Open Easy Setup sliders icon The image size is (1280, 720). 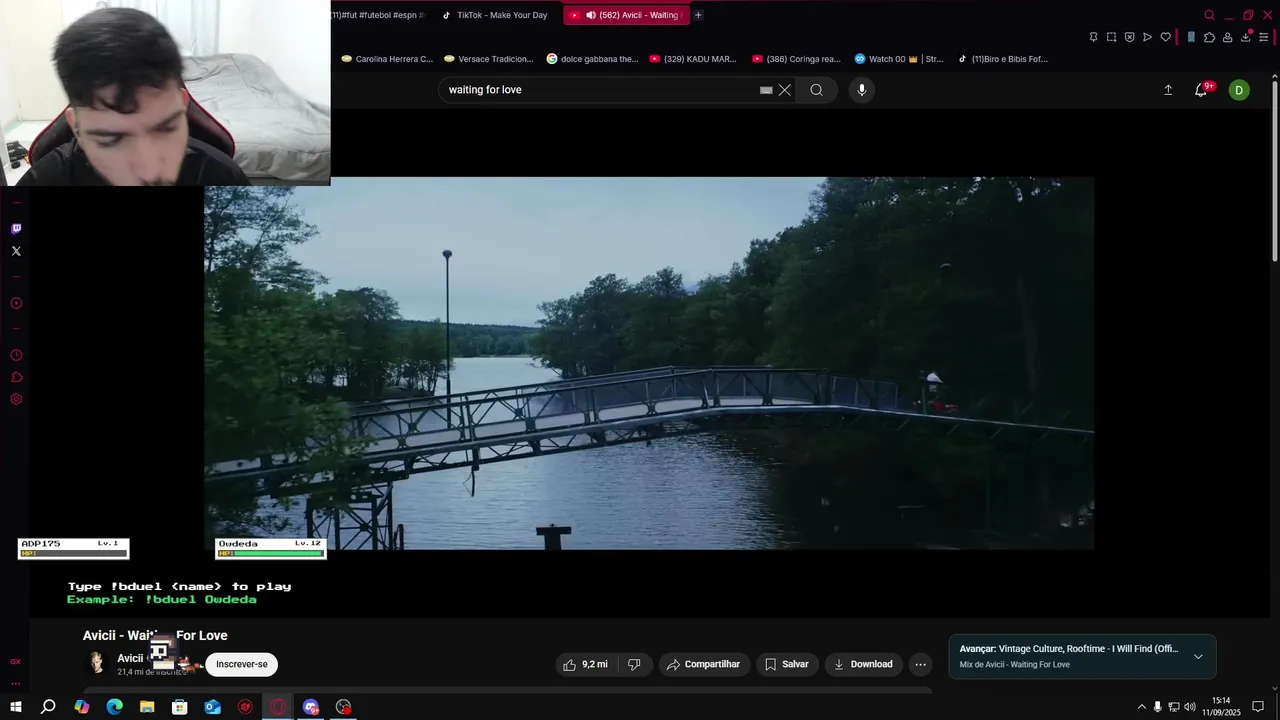(1264, 37)
